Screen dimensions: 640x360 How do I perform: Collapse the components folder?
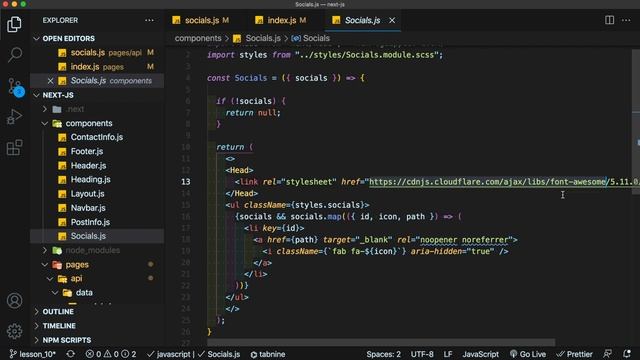coord(89,123)
